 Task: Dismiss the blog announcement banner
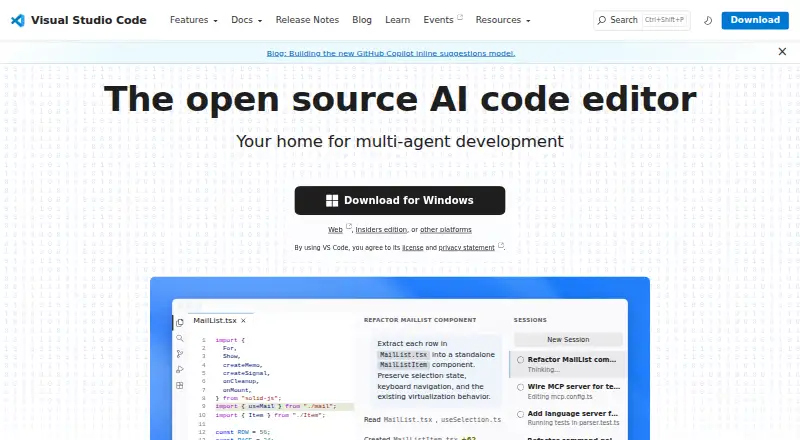click(x=782, y=52)
